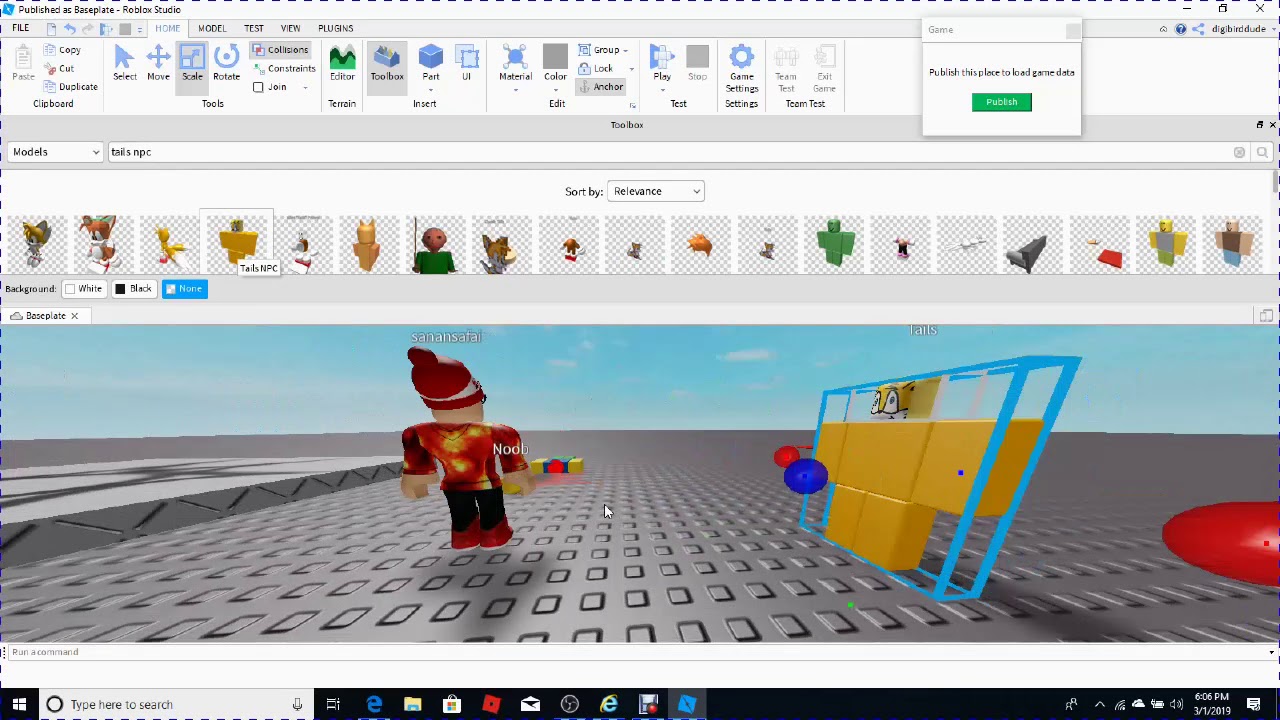Select the Baldi character model thumbnail
Screen dimensions: 1280x720
(435, 244)
